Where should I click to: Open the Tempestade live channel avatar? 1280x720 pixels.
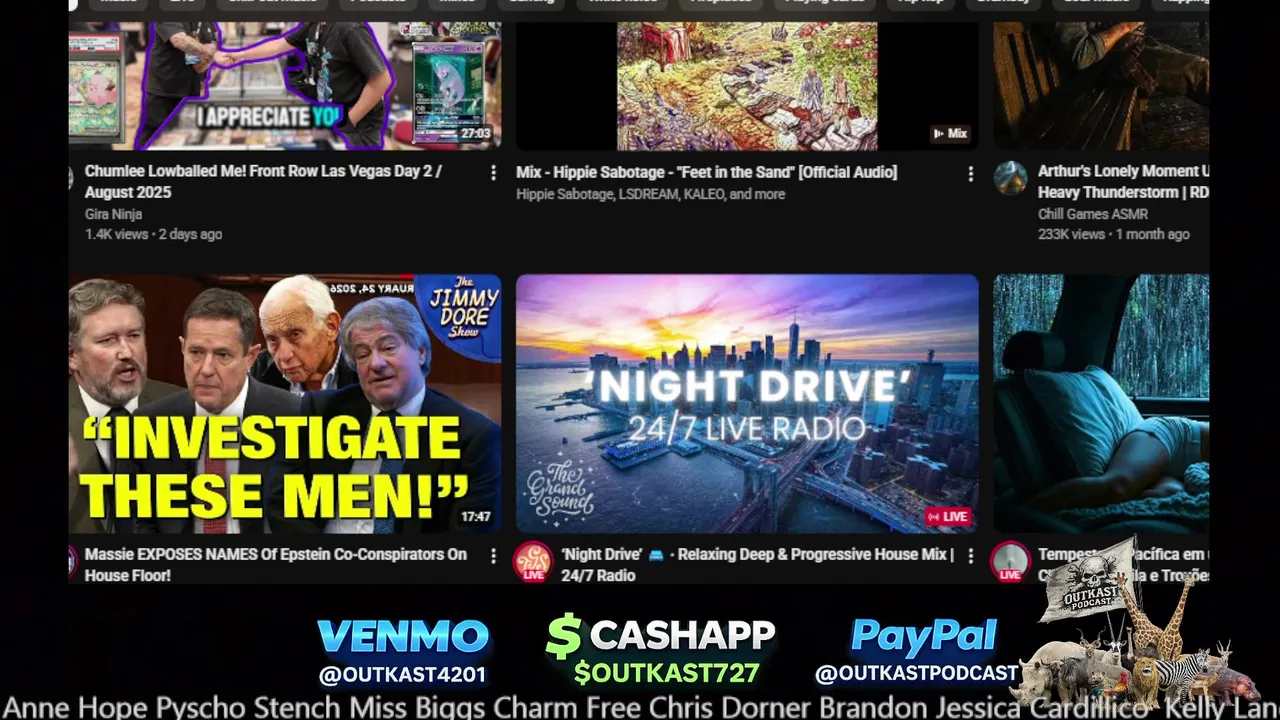pyautogui.click(x=1010, y=561)
